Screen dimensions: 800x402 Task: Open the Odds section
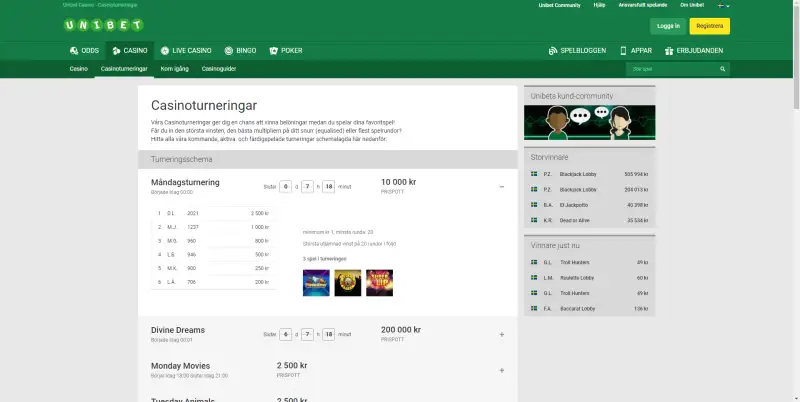coord(84,51)
